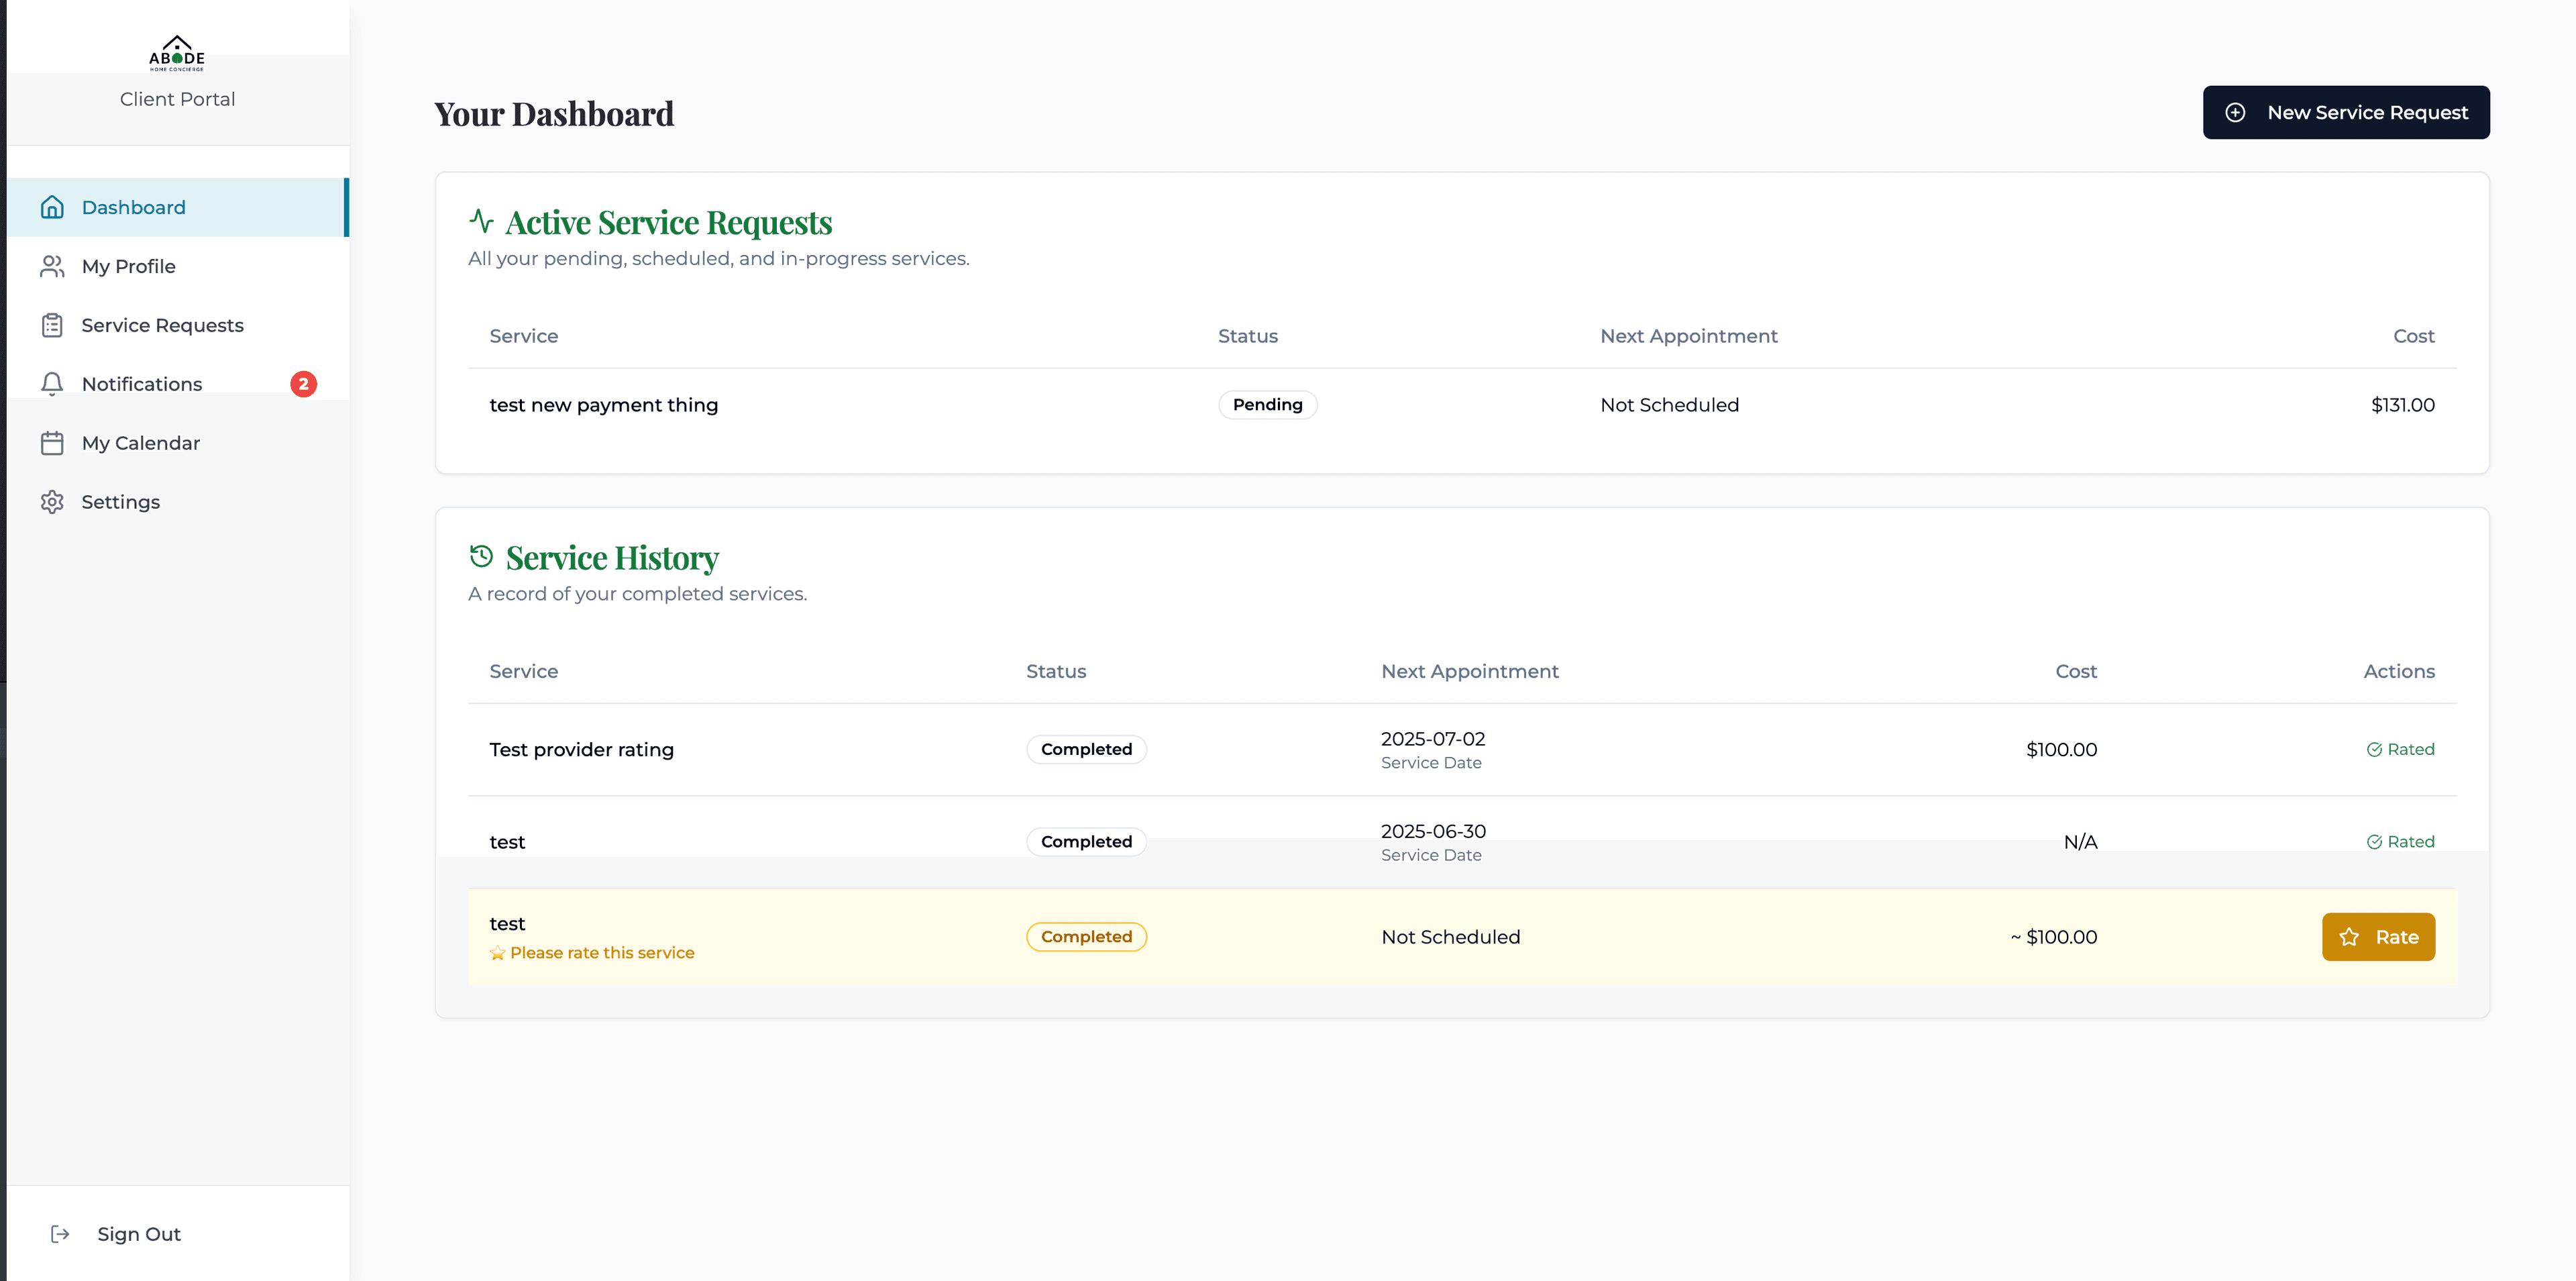This screenshot has width=2576, height=1281.
Task: Click the Sign Out arrow icon
Action: click(x=60, y=1233)
